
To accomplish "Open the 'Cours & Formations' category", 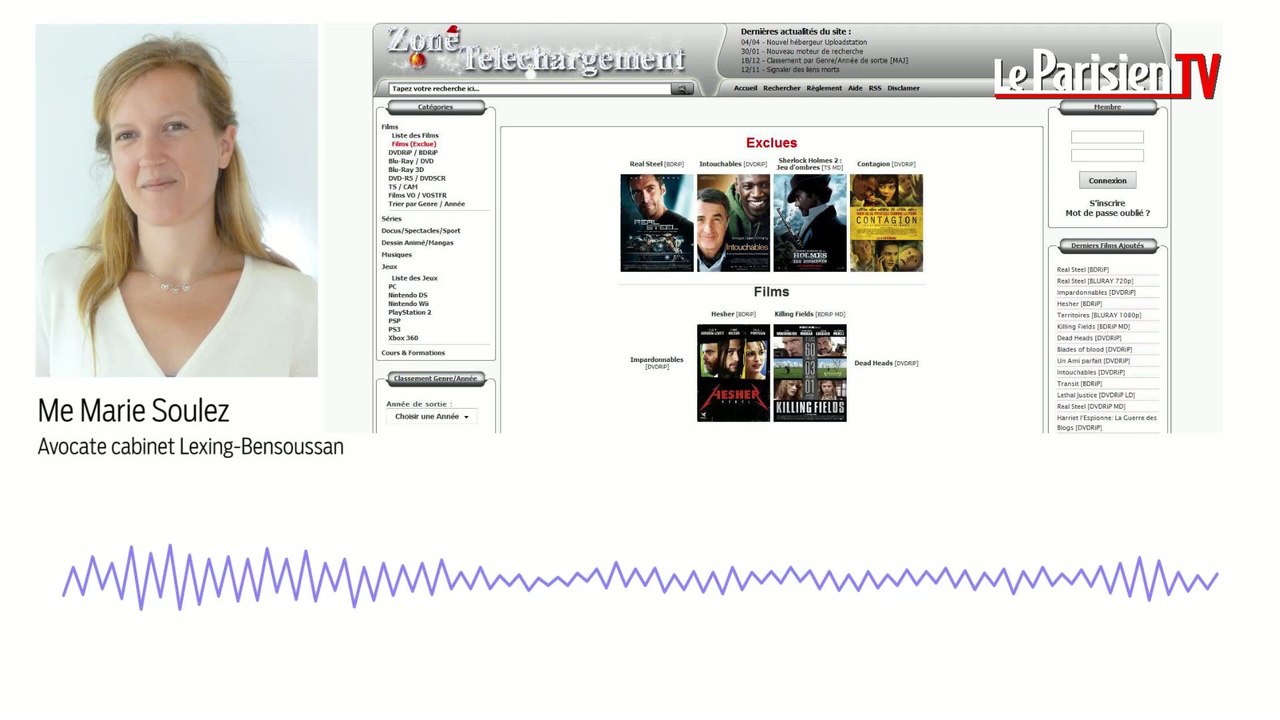I will coord(413,353).
